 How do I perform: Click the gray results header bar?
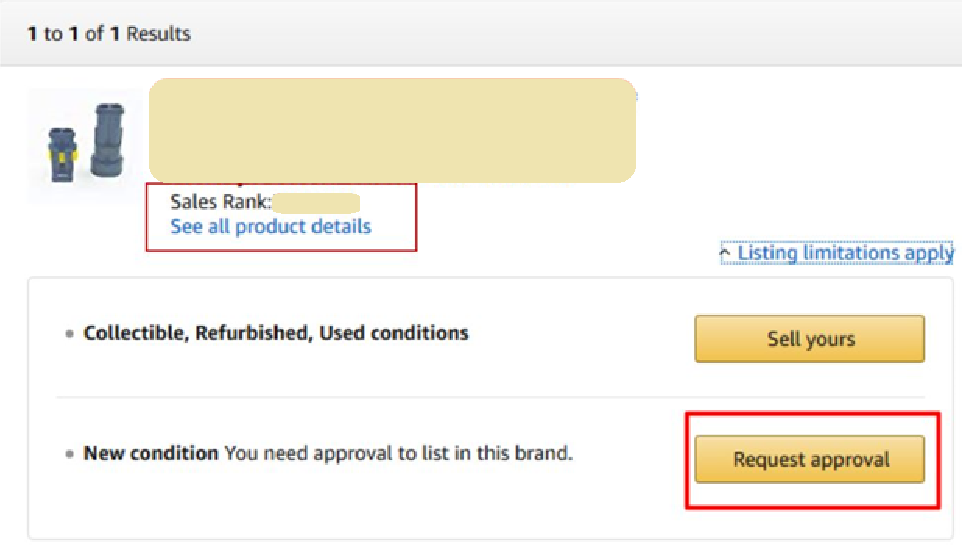coord(481,33)
